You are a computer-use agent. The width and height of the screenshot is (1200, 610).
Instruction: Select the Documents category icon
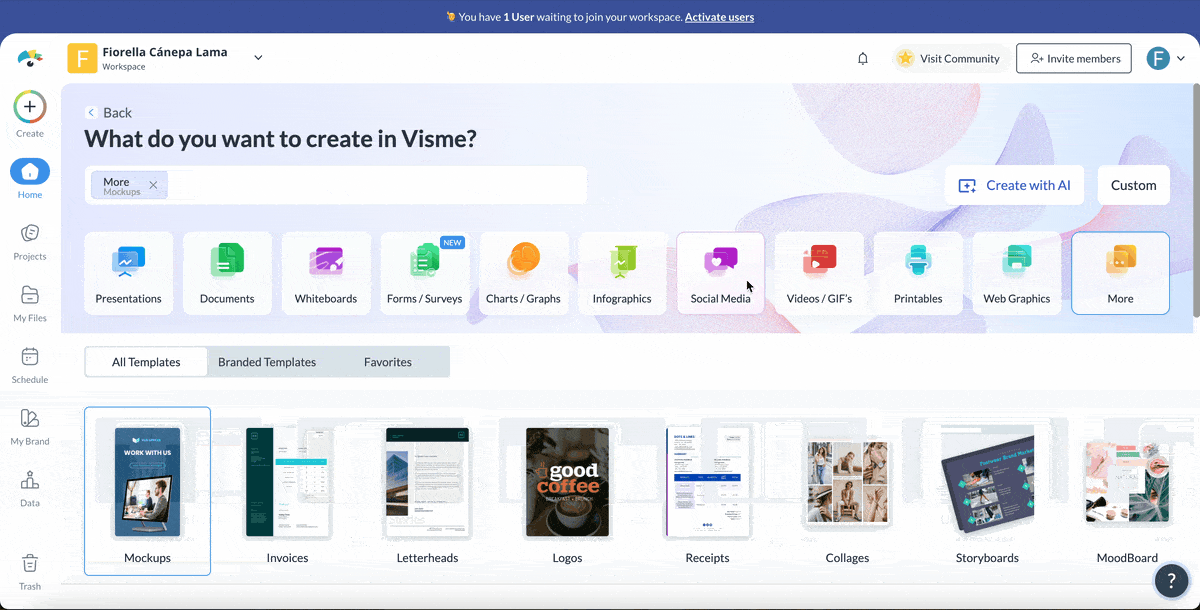(x=227, y=272)
